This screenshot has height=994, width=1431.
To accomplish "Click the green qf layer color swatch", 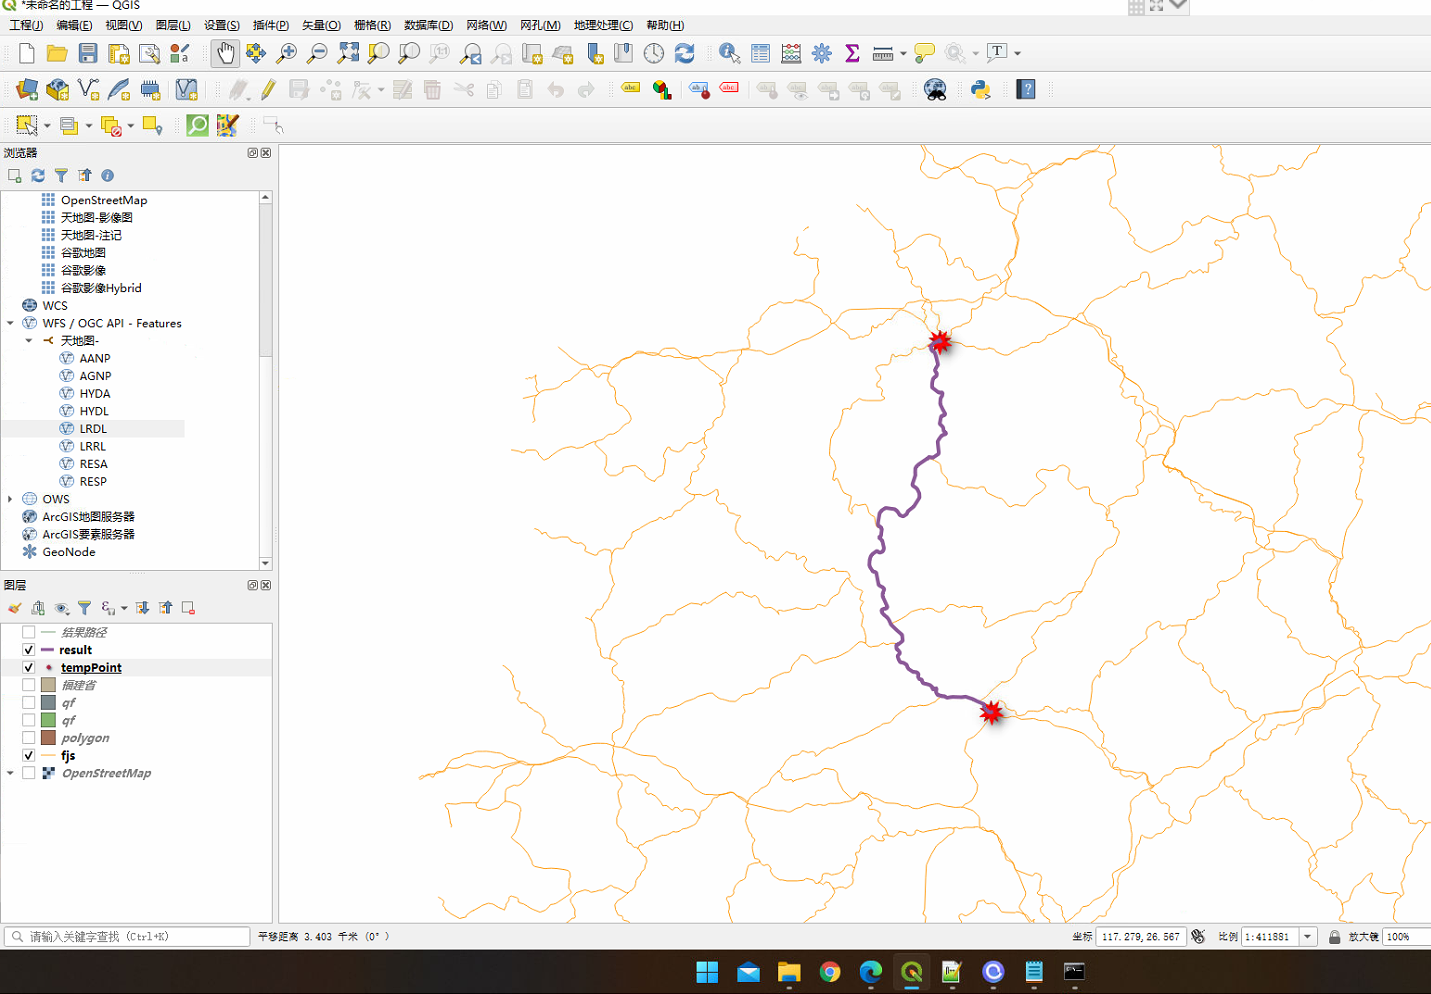I will pyautogui.click(x=47, y=719).
